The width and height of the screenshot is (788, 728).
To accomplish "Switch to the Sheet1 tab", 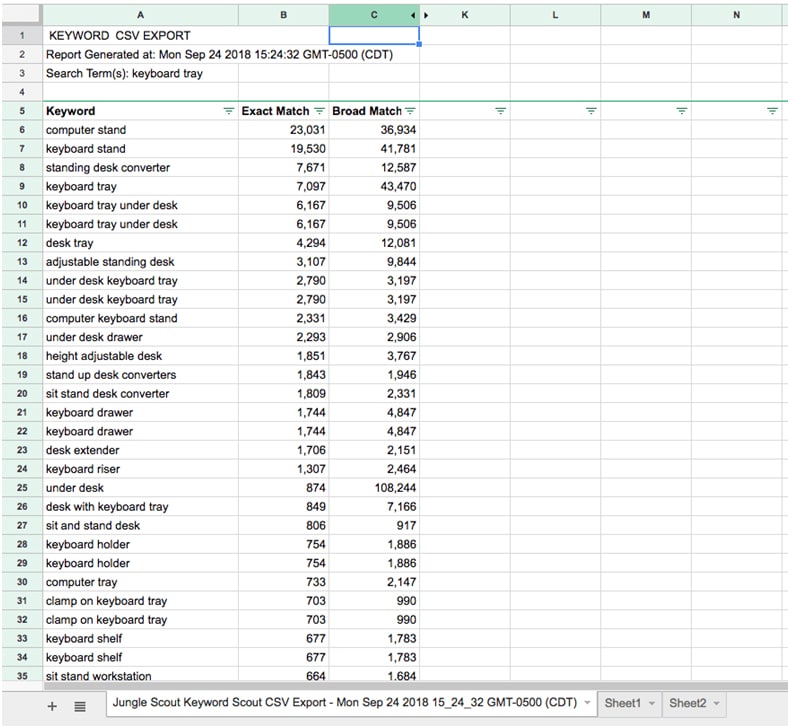I will tap(622, 703).
